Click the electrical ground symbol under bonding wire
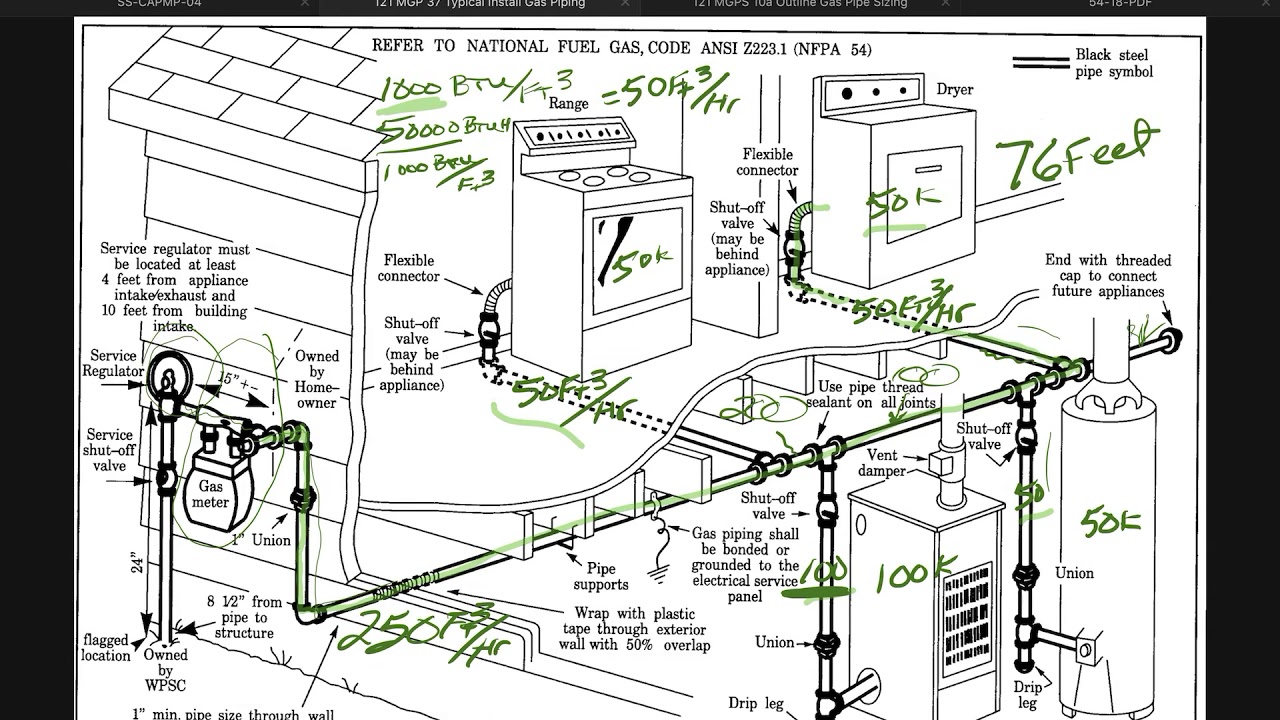The width and height of the screenshot is (1280, 720). 657,574
